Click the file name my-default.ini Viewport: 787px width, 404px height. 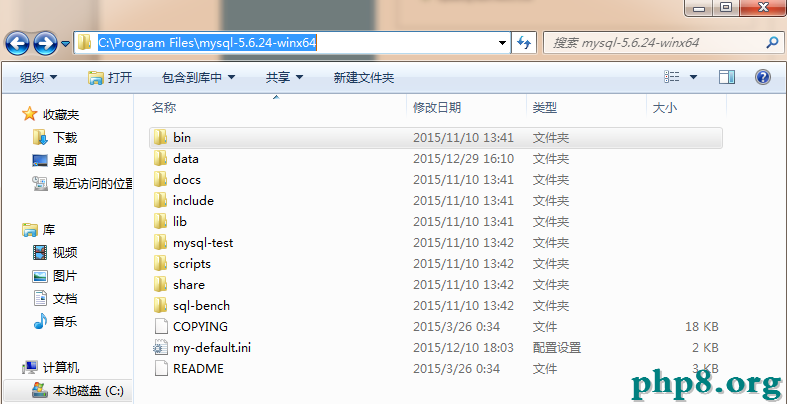tap(212, 347)
